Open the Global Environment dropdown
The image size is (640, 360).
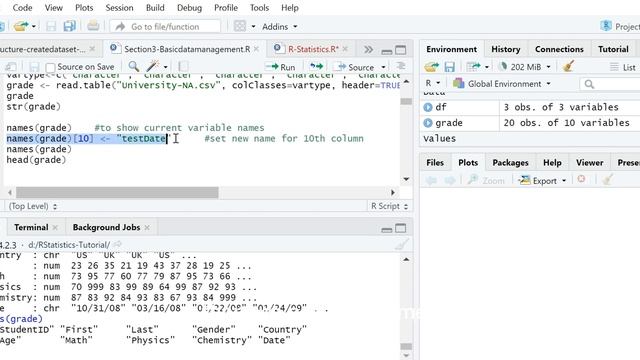click(502, 84)
